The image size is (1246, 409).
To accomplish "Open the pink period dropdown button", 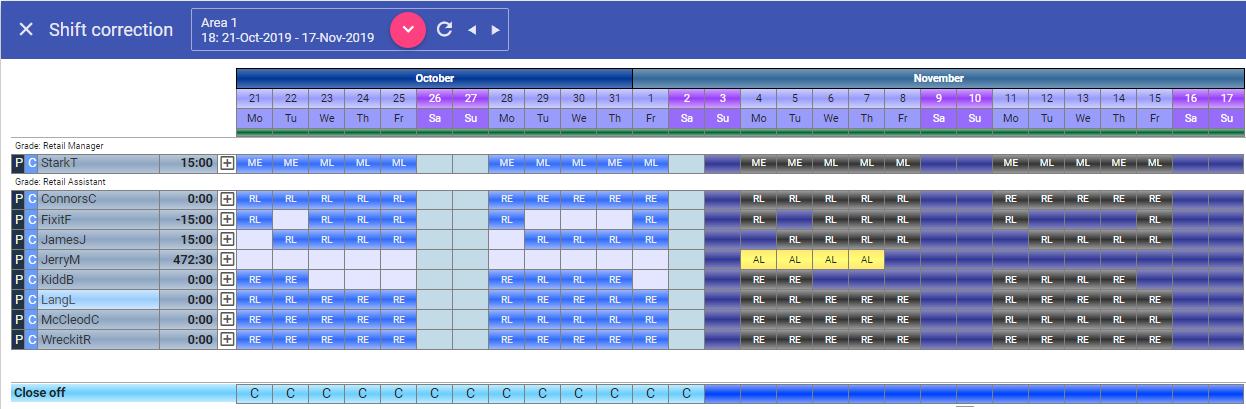I will [x=408, y=29].
